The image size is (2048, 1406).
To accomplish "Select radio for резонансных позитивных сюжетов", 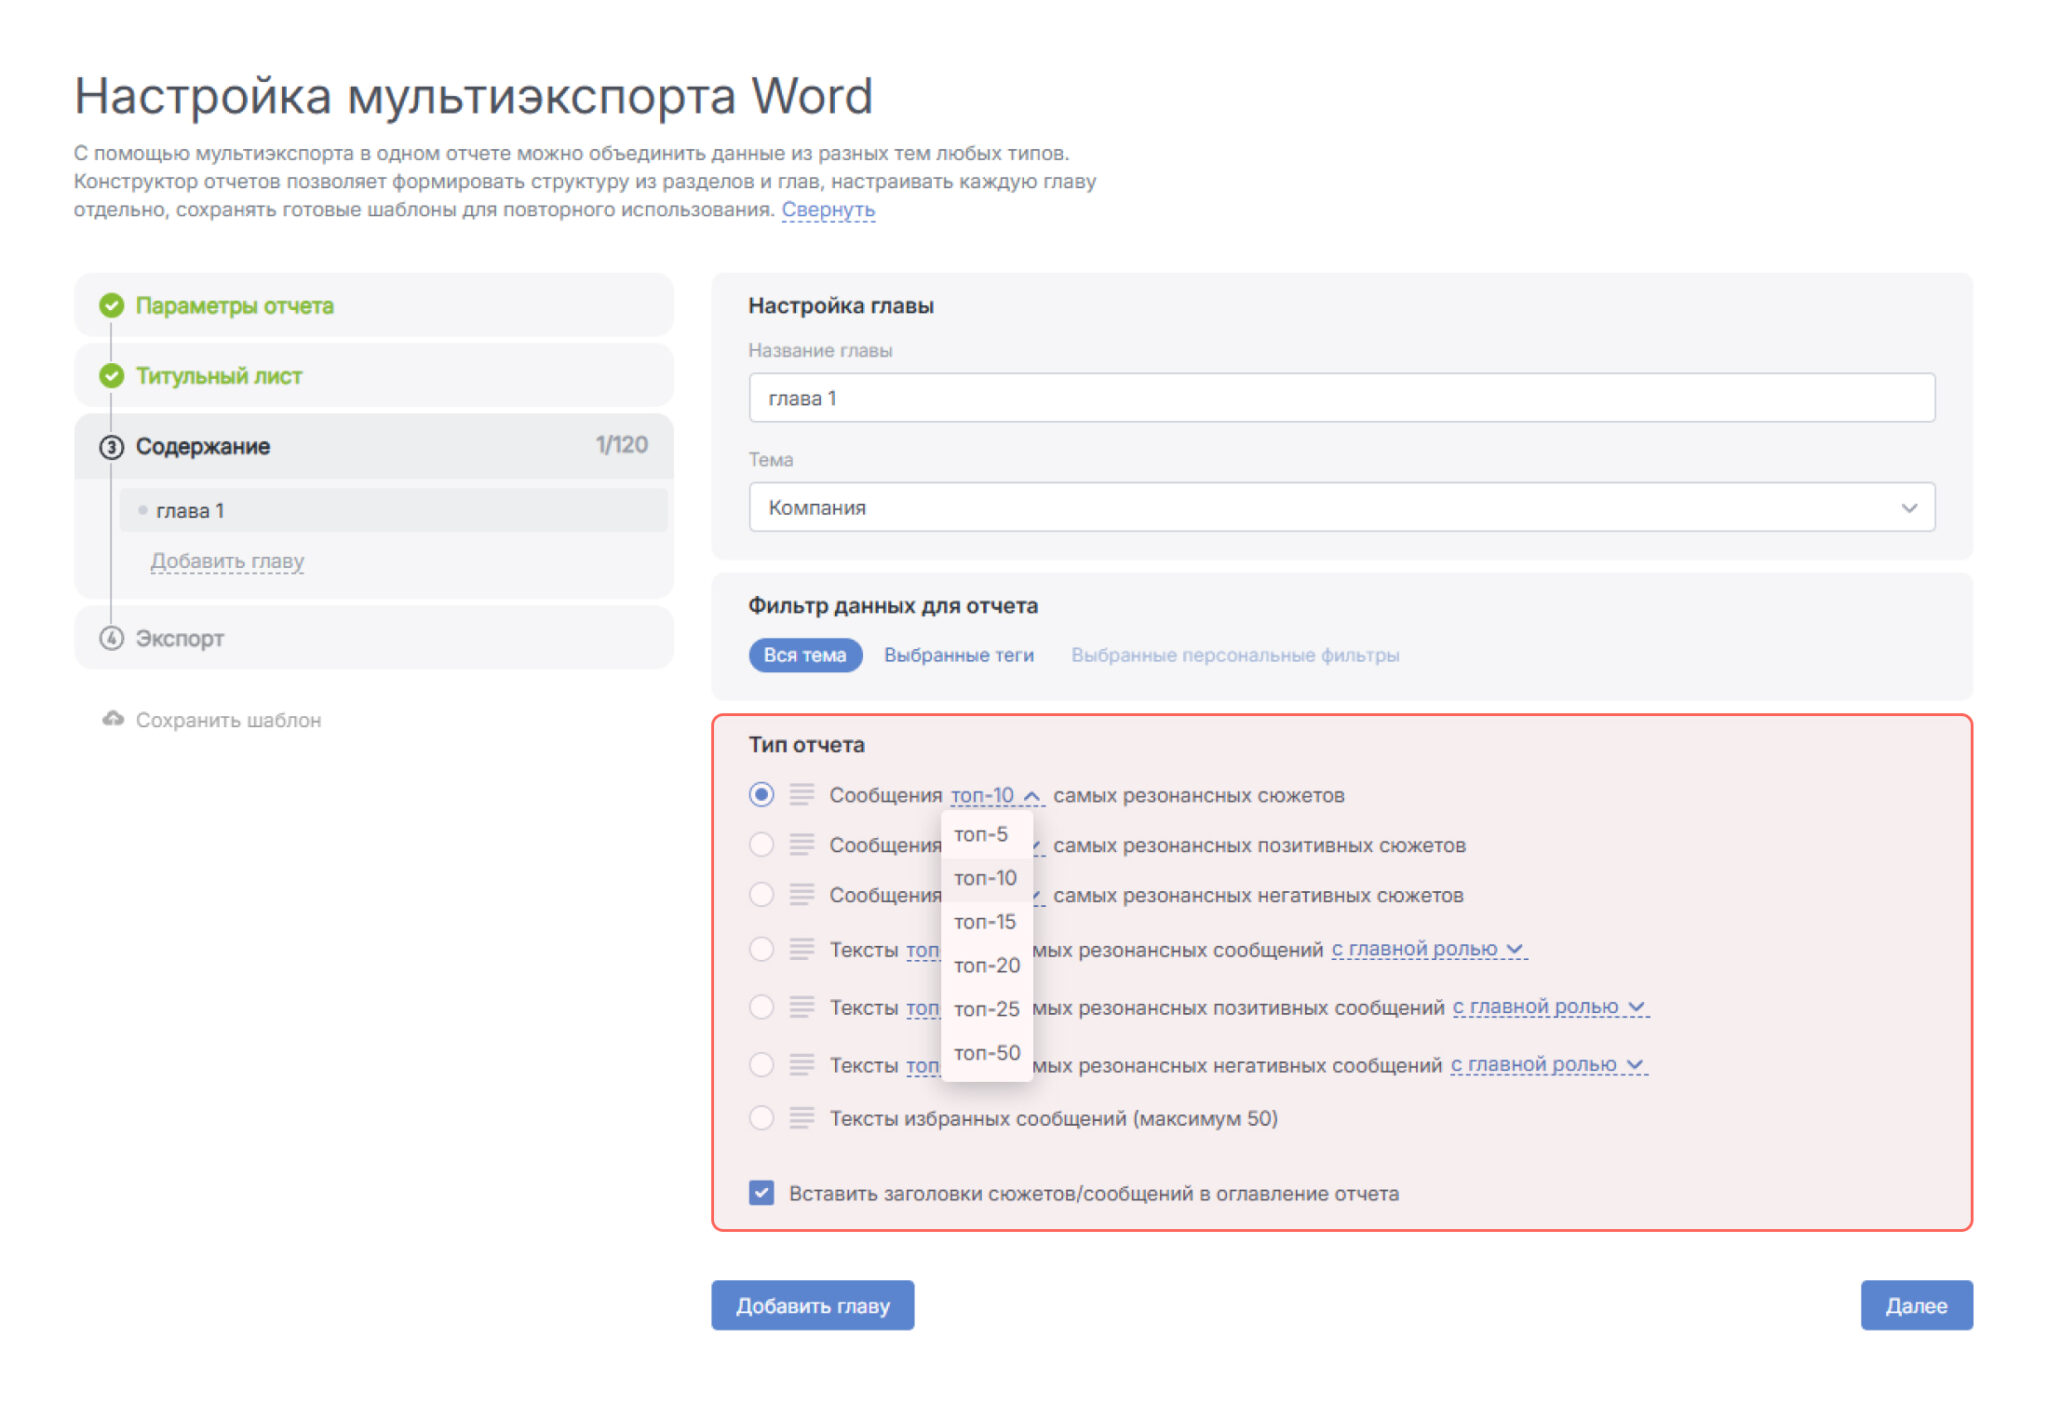I will pos(761,845).
